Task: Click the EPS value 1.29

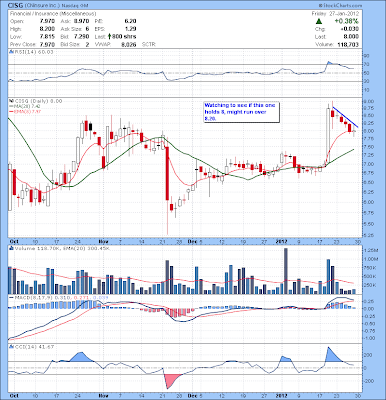Action: pos(130,29)
